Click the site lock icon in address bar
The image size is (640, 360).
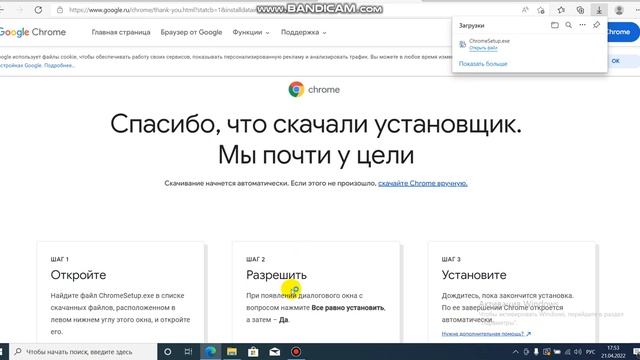[60, 10]
